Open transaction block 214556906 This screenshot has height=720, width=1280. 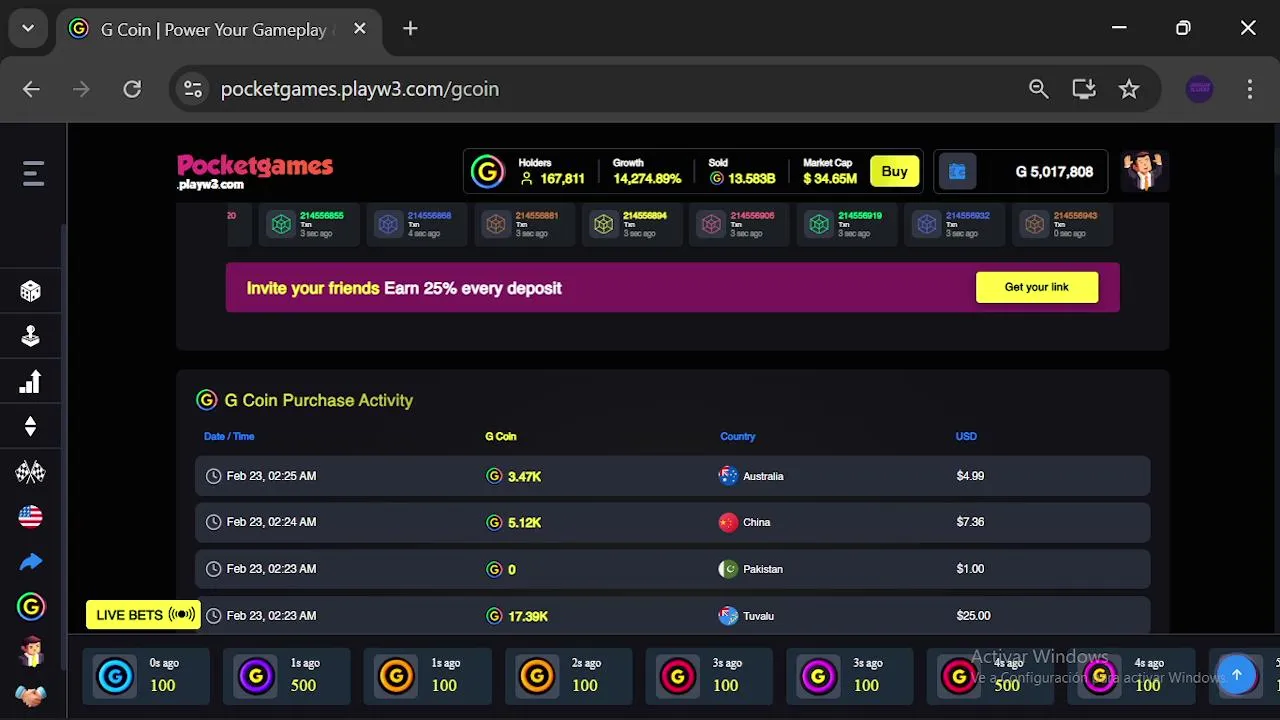click(739, 224)
